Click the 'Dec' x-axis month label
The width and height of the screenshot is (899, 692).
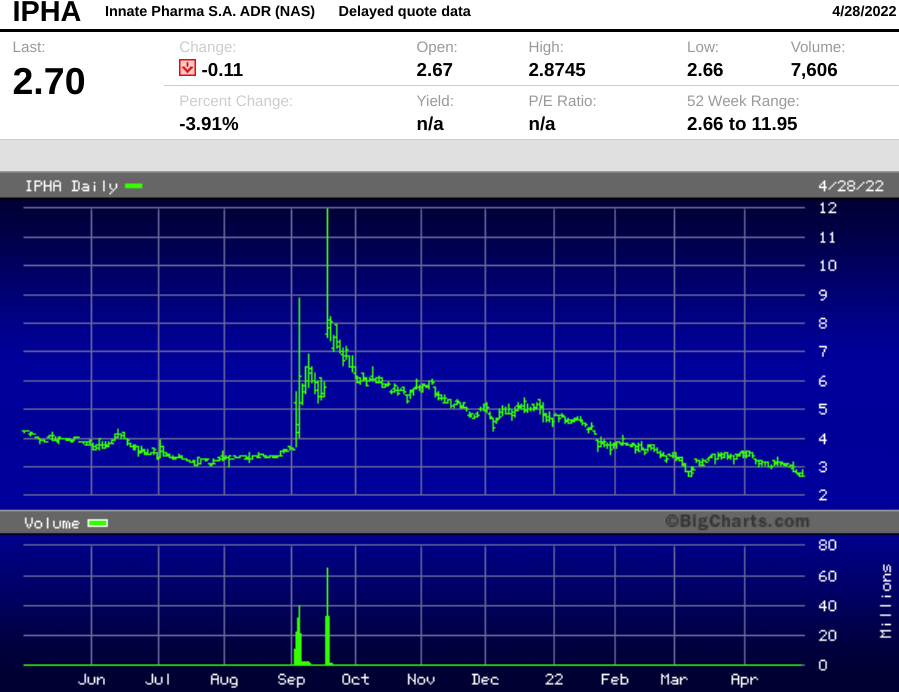point(485,679)
